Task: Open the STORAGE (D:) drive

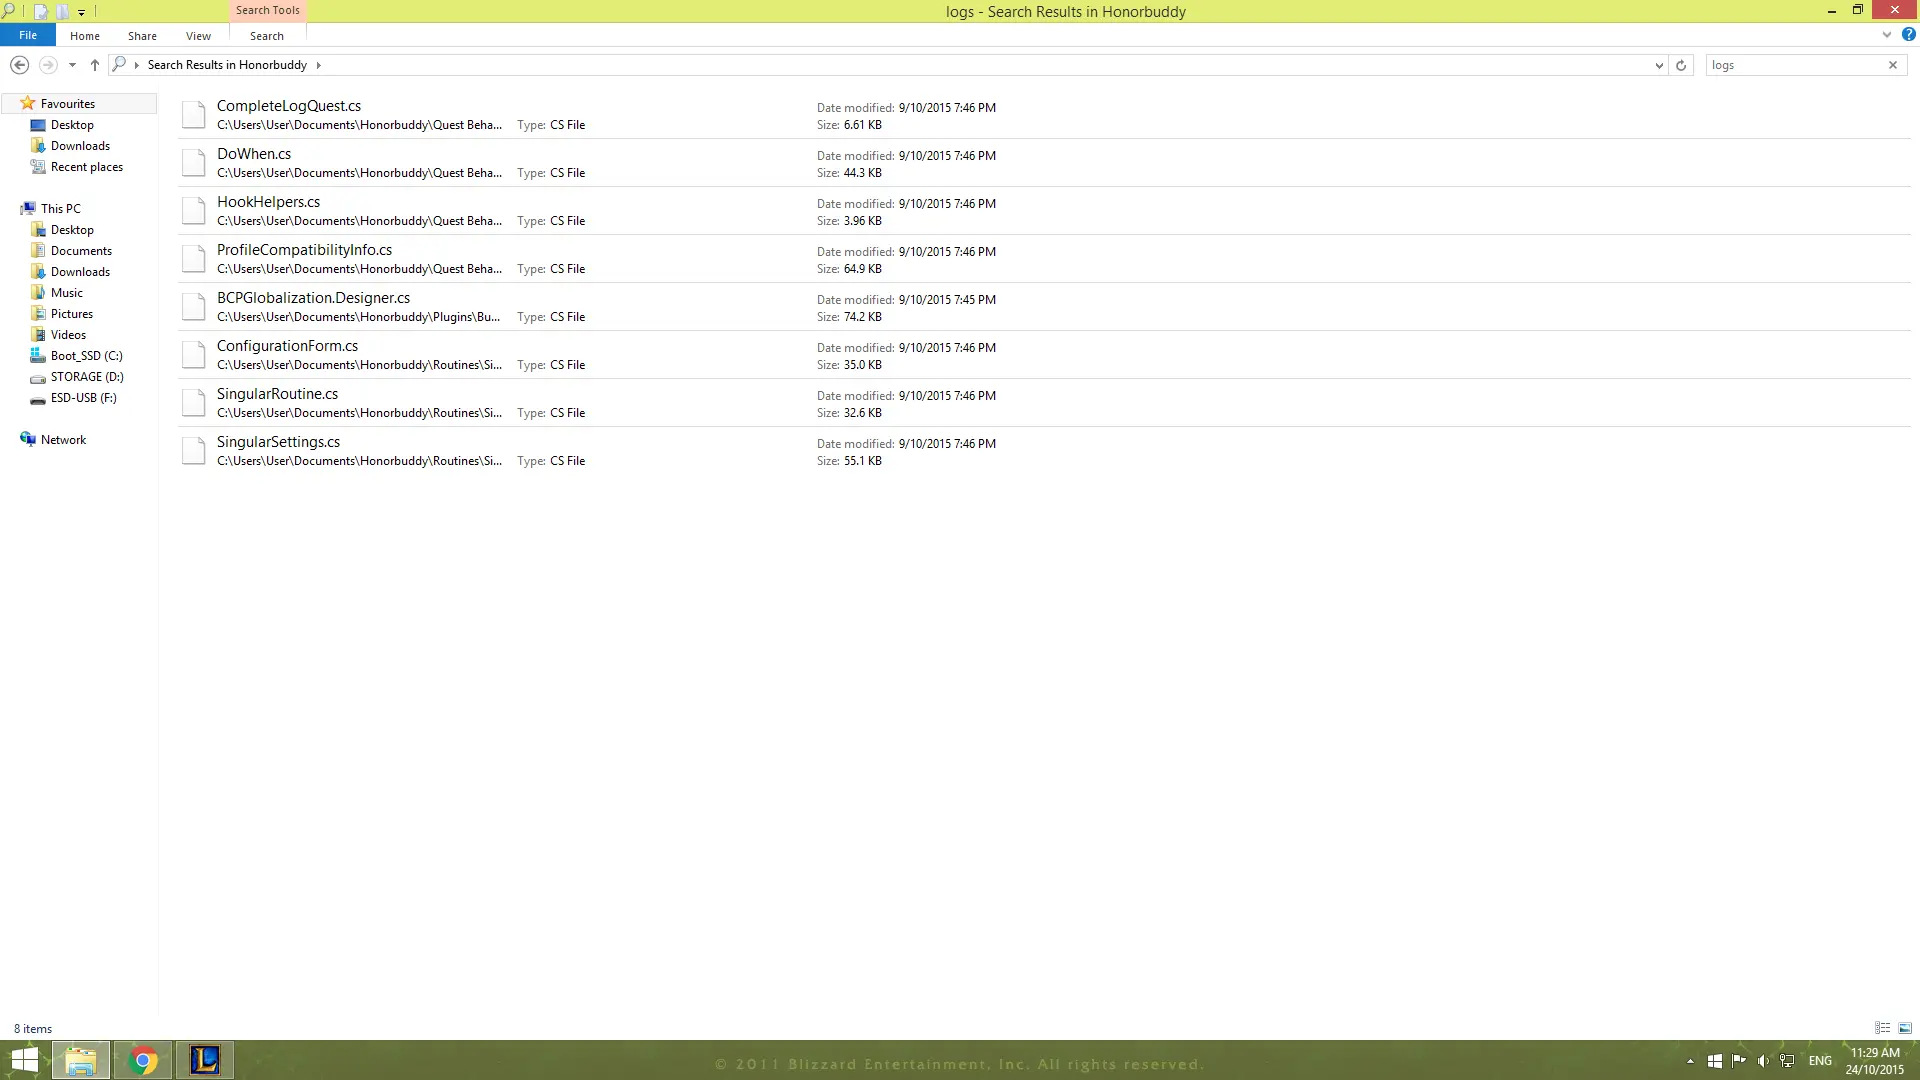Action: pos(87,377)
